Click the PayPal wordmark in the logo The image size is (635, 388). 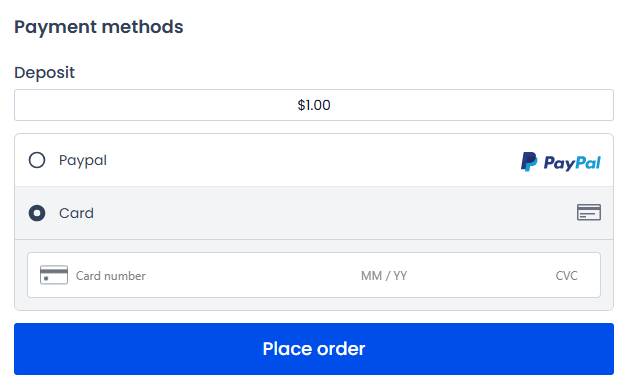pos(572,163)
